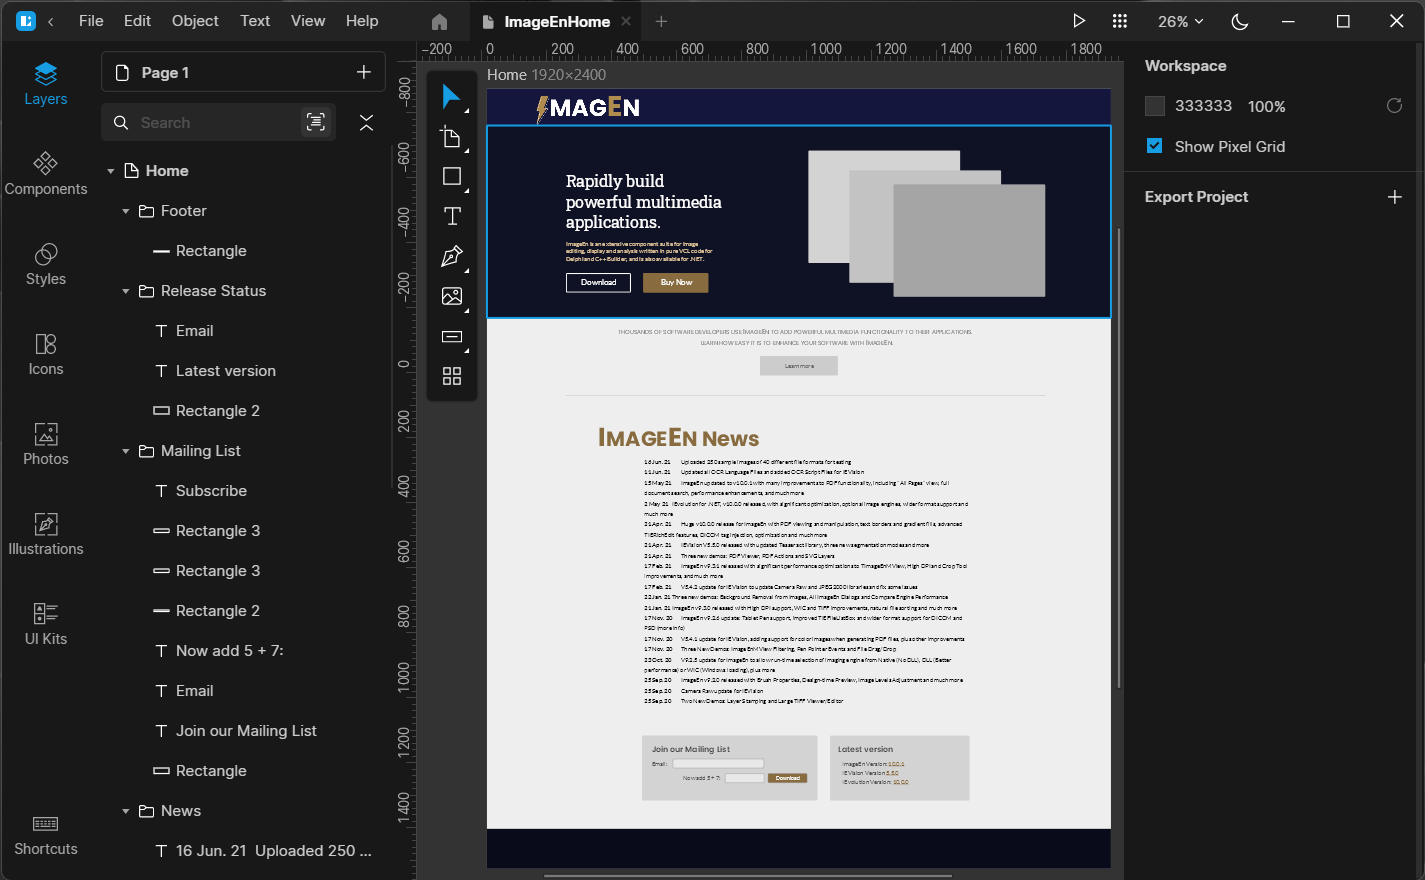The image size is (1425, 880).
Task: Add an export preset for project
Action: point(1395,197)
